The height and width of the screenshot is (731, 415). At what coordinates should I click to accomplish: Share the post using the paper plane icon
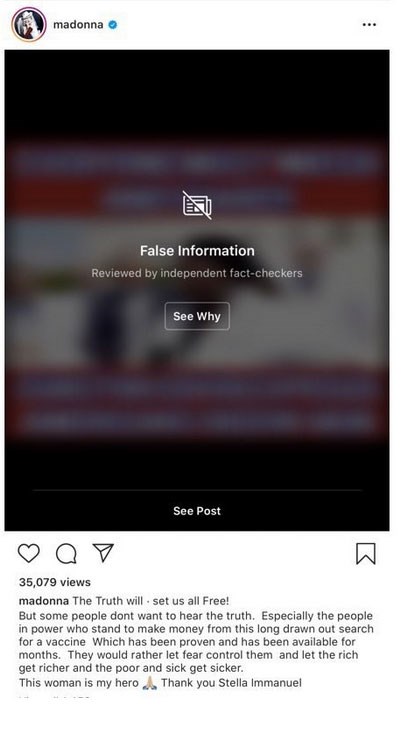tap(103, 553)
